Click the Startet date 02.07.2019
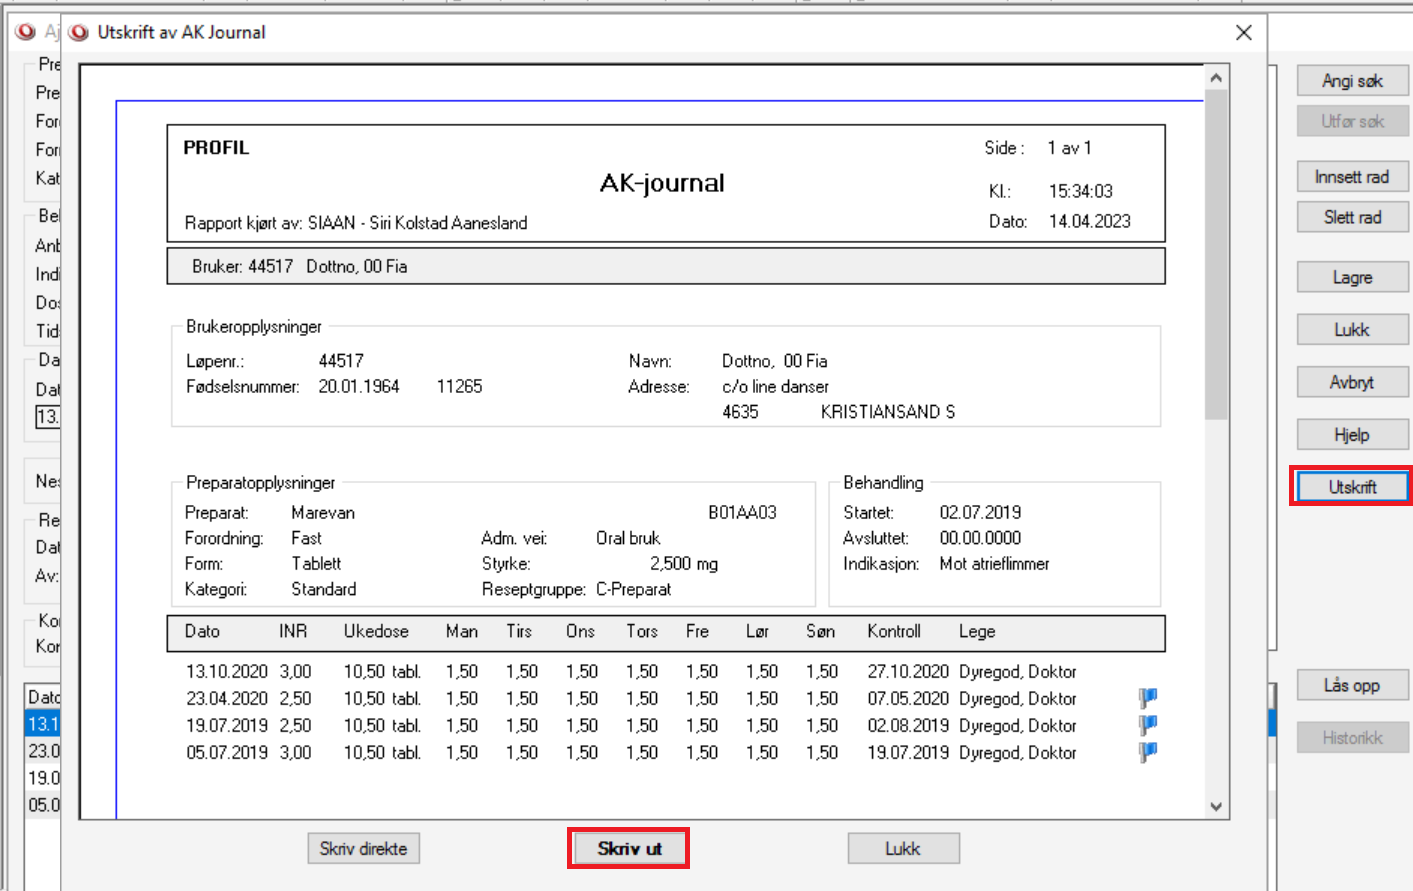 pyautogui.click(x=980, y=513)
